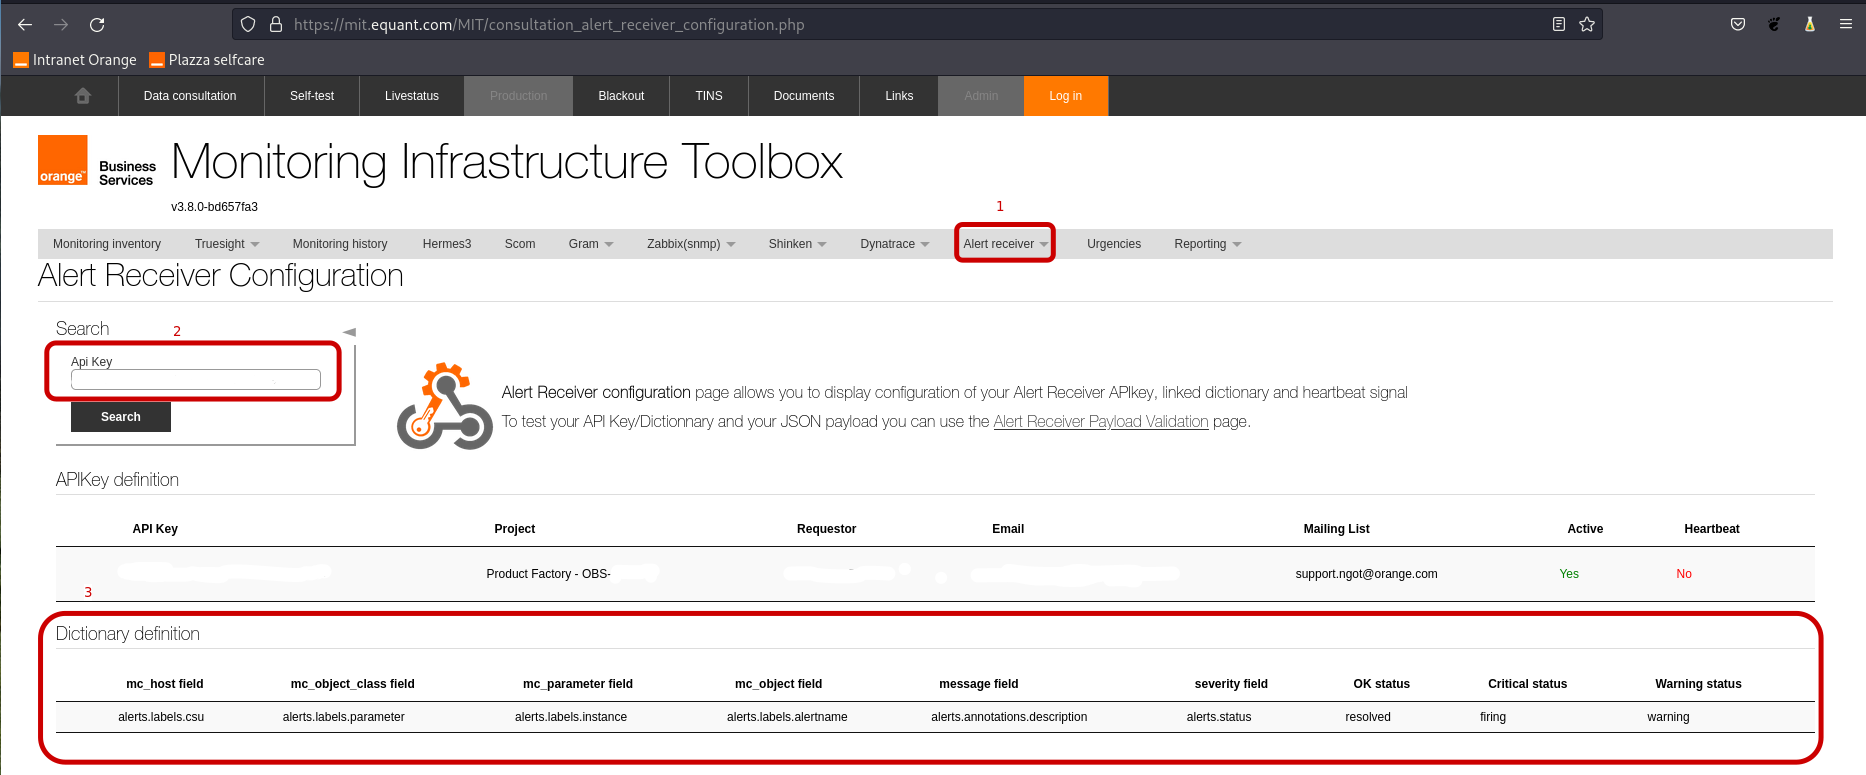The image size is (1866, 775).
Task: Expand the Truesight dropdown
Action: pyautogui.click(x=227, y=244)
